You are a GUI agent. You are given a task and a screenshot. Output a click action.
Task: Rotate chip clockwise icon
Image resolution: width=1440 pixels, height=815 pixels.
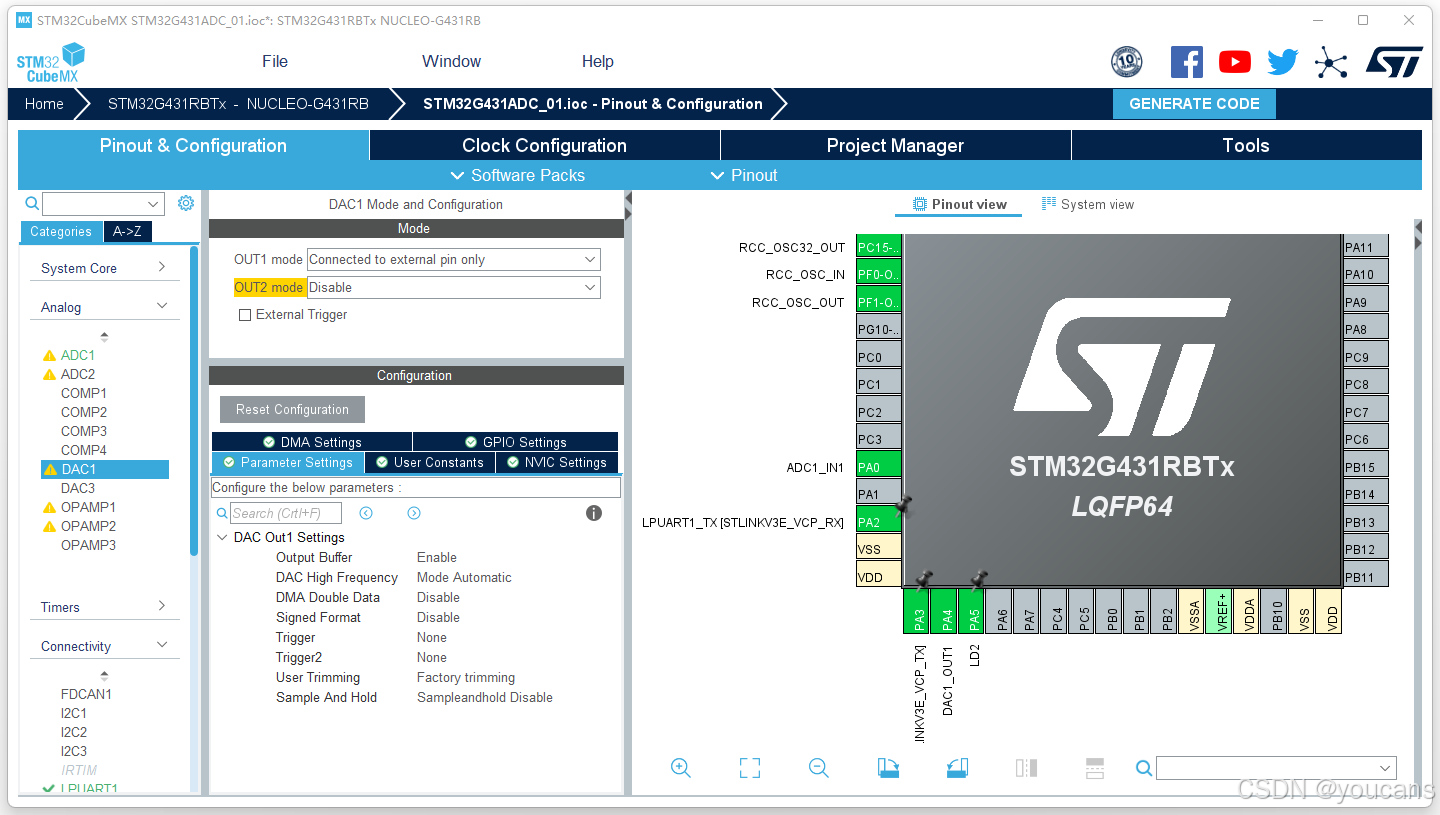(x=888, y=768)
